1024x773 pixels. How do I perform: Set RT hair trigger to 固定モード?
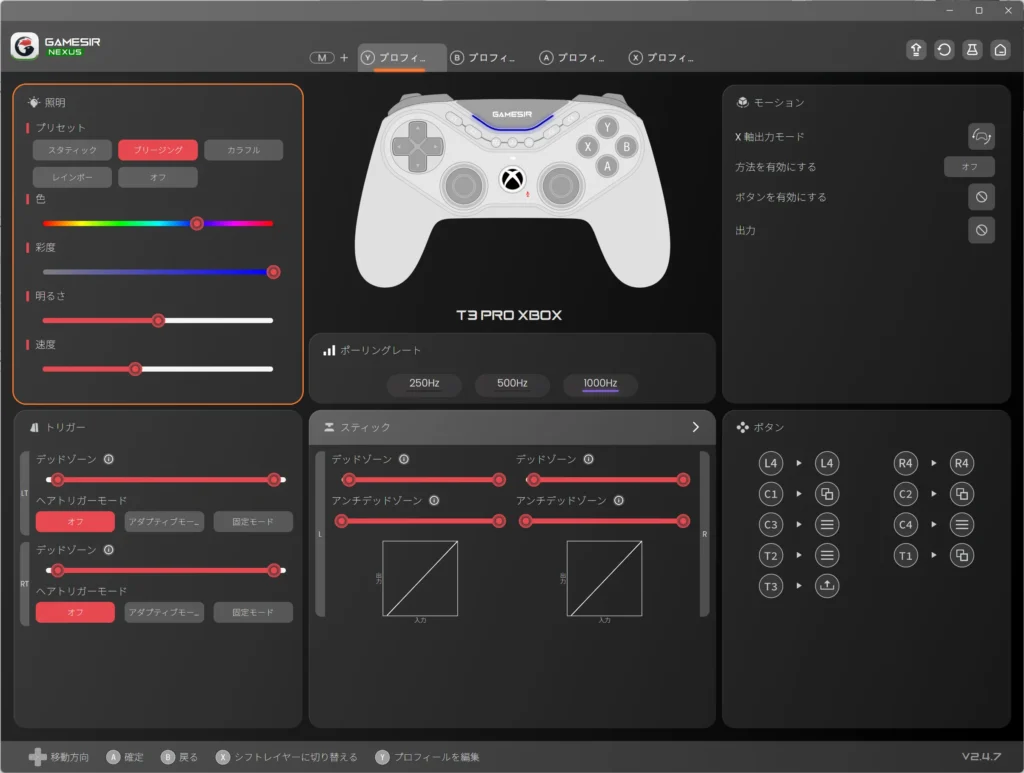253,612
